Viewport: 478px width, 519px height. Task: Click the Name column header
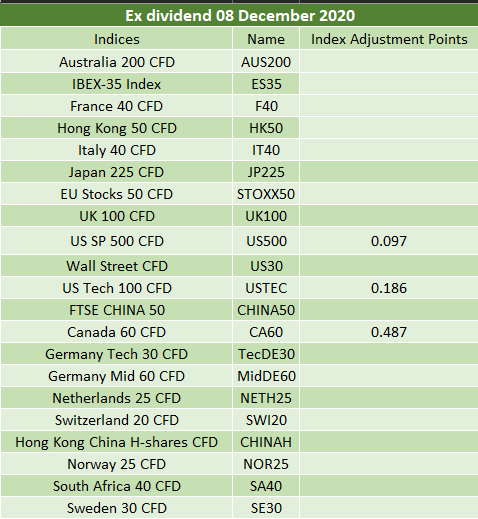click(x=266, y=39)
